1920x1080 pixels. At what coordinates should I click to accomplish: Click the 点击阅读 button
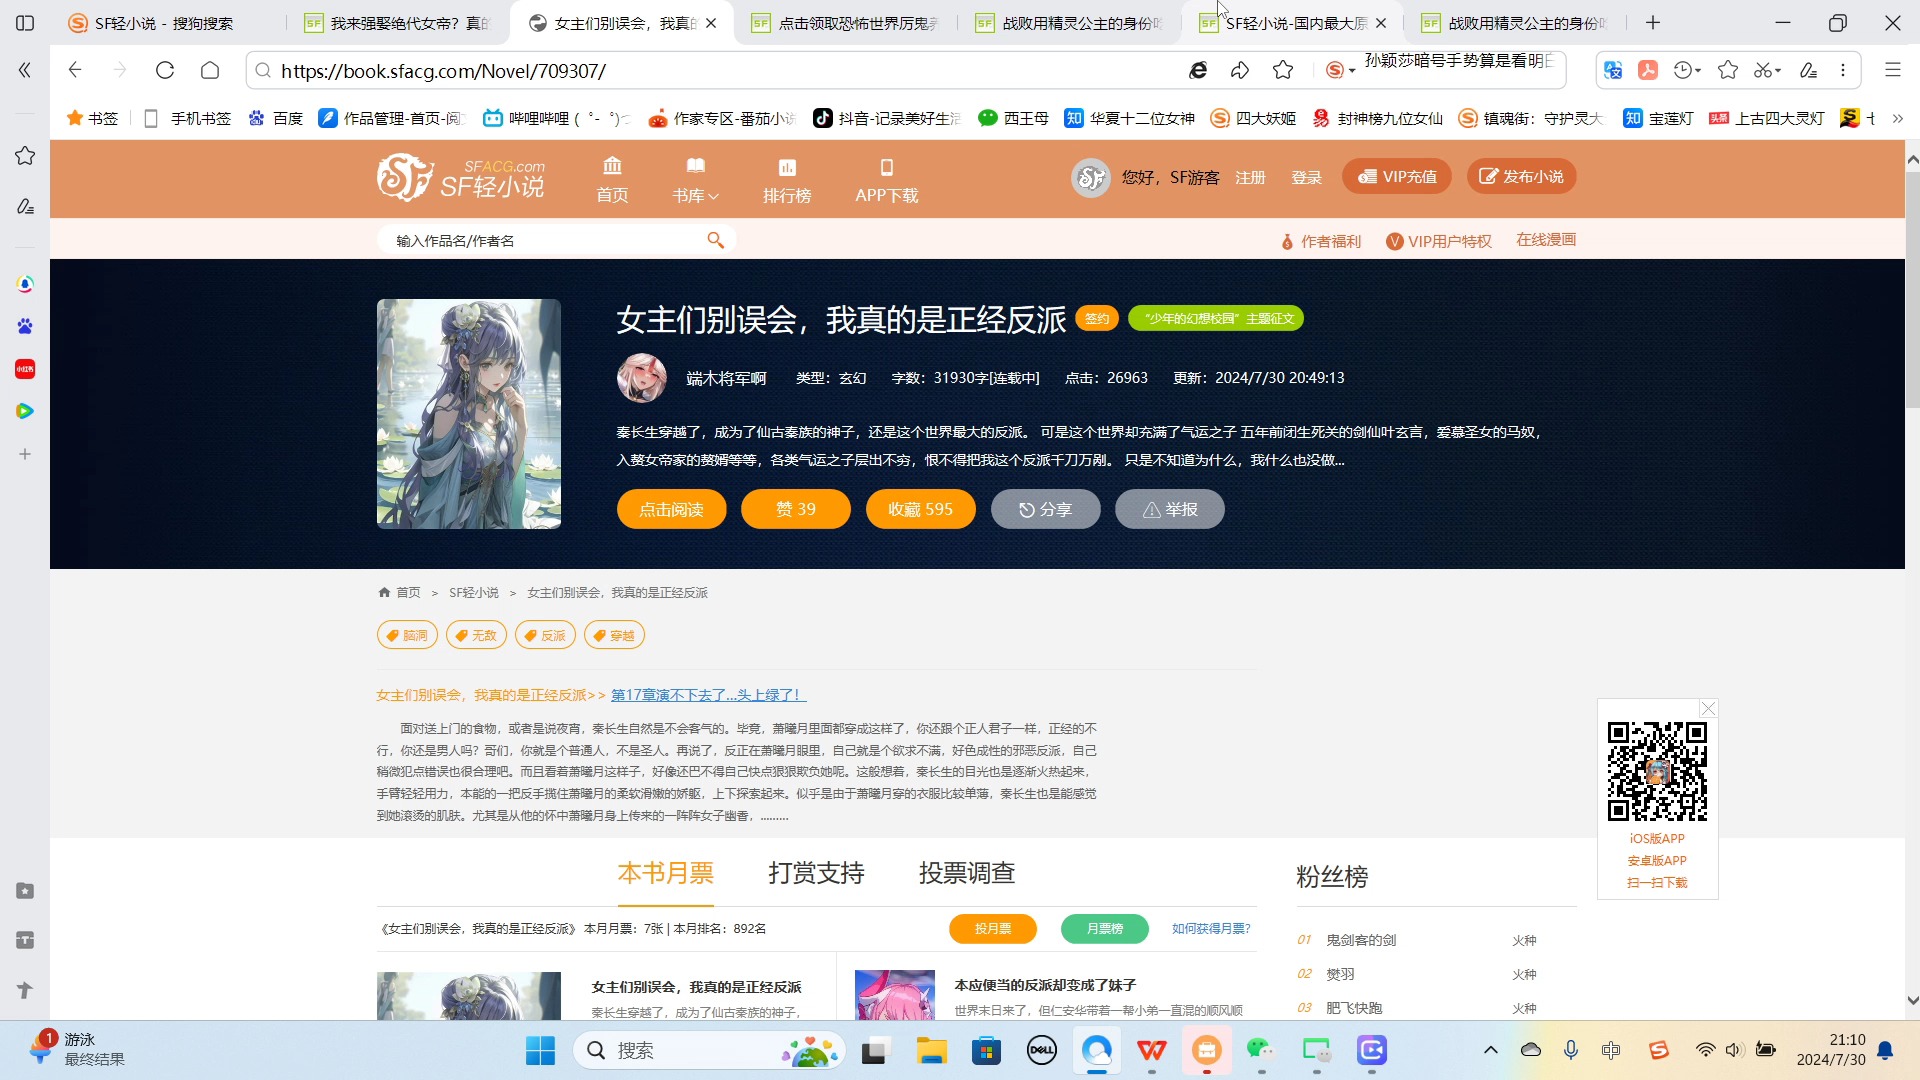(x=671, y=509)
